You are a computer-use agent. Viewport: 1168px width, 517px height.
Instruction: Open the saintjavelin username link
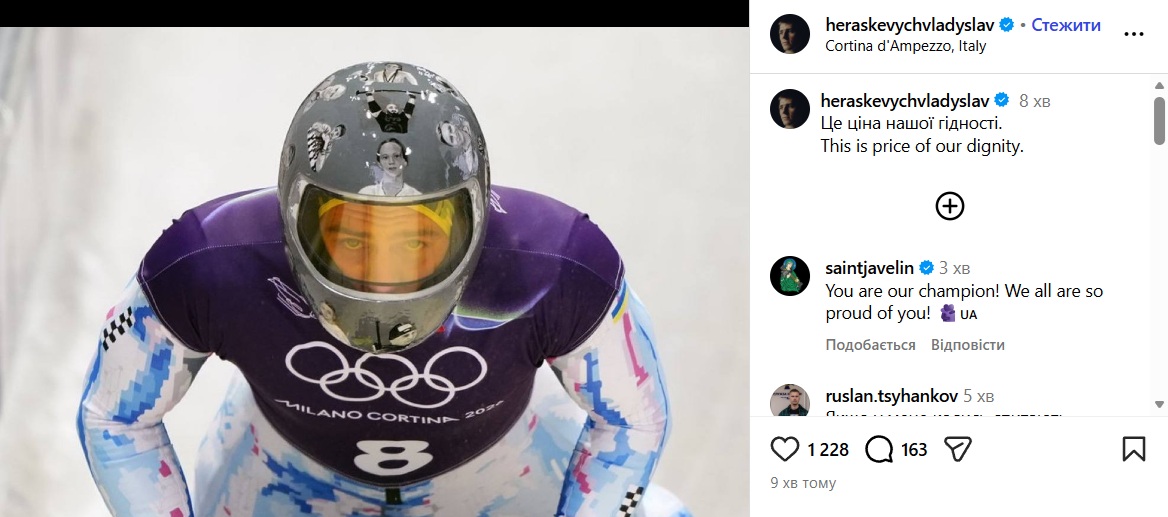pyautogui.click(x=869, y=268)
